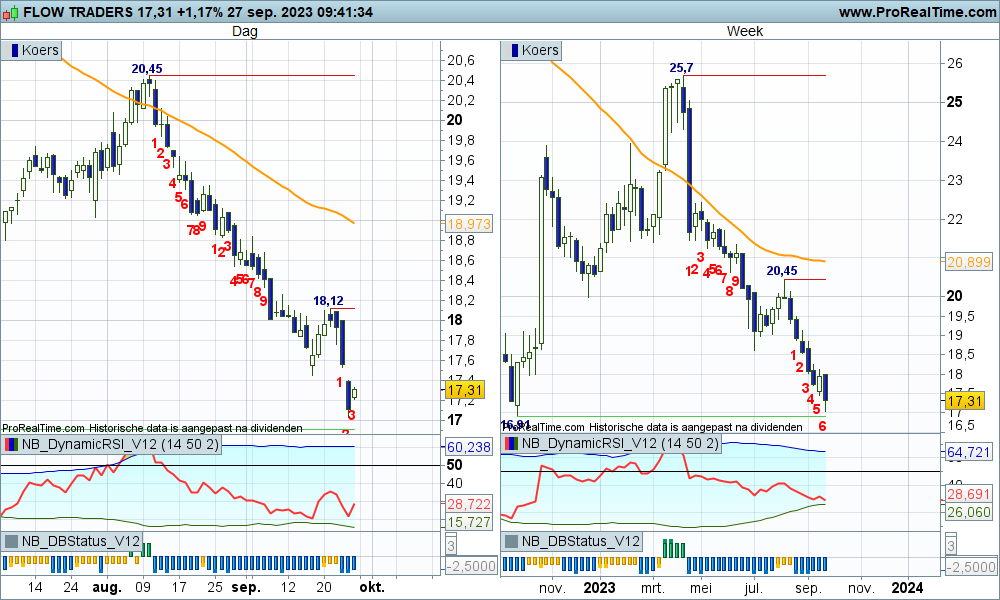The image size is (1000, 600).
Task: Open the www.ProRealTime.com link
Action: [917, 12]
